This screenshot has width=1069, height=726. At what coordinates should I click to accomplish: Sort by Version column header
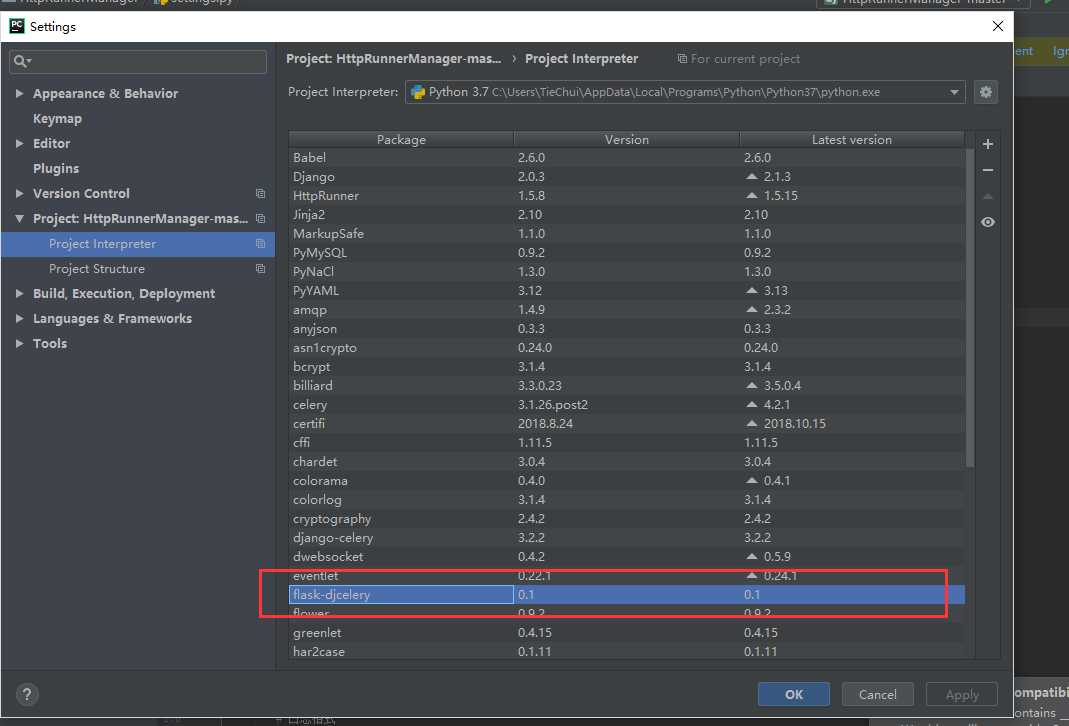627,139
